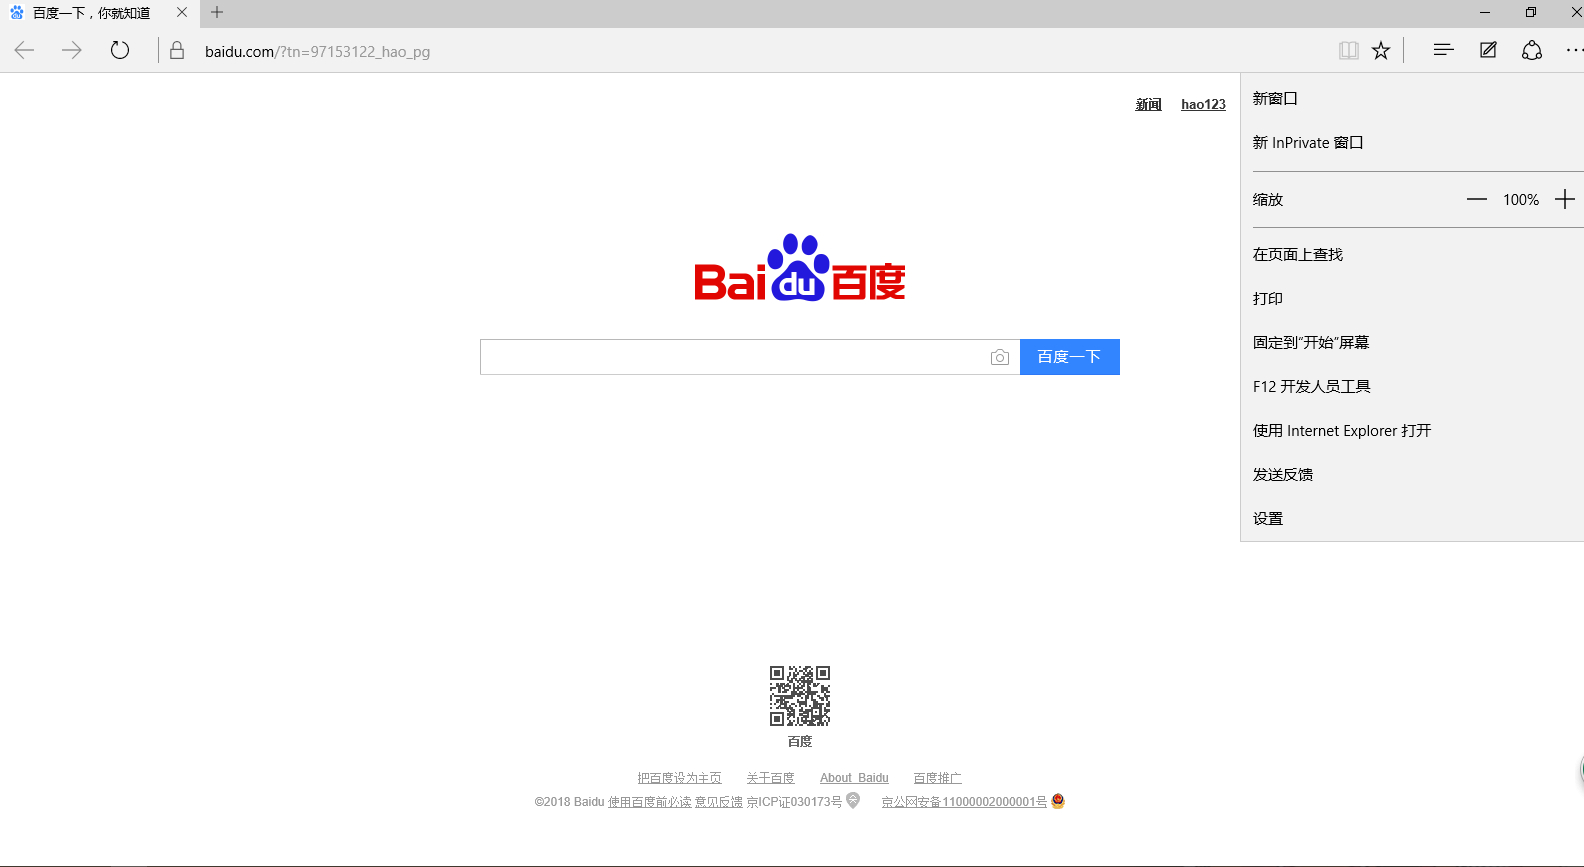Open the share icon in toolbar
This screenshot has width=1584, height=867.
pos(1532,50)
